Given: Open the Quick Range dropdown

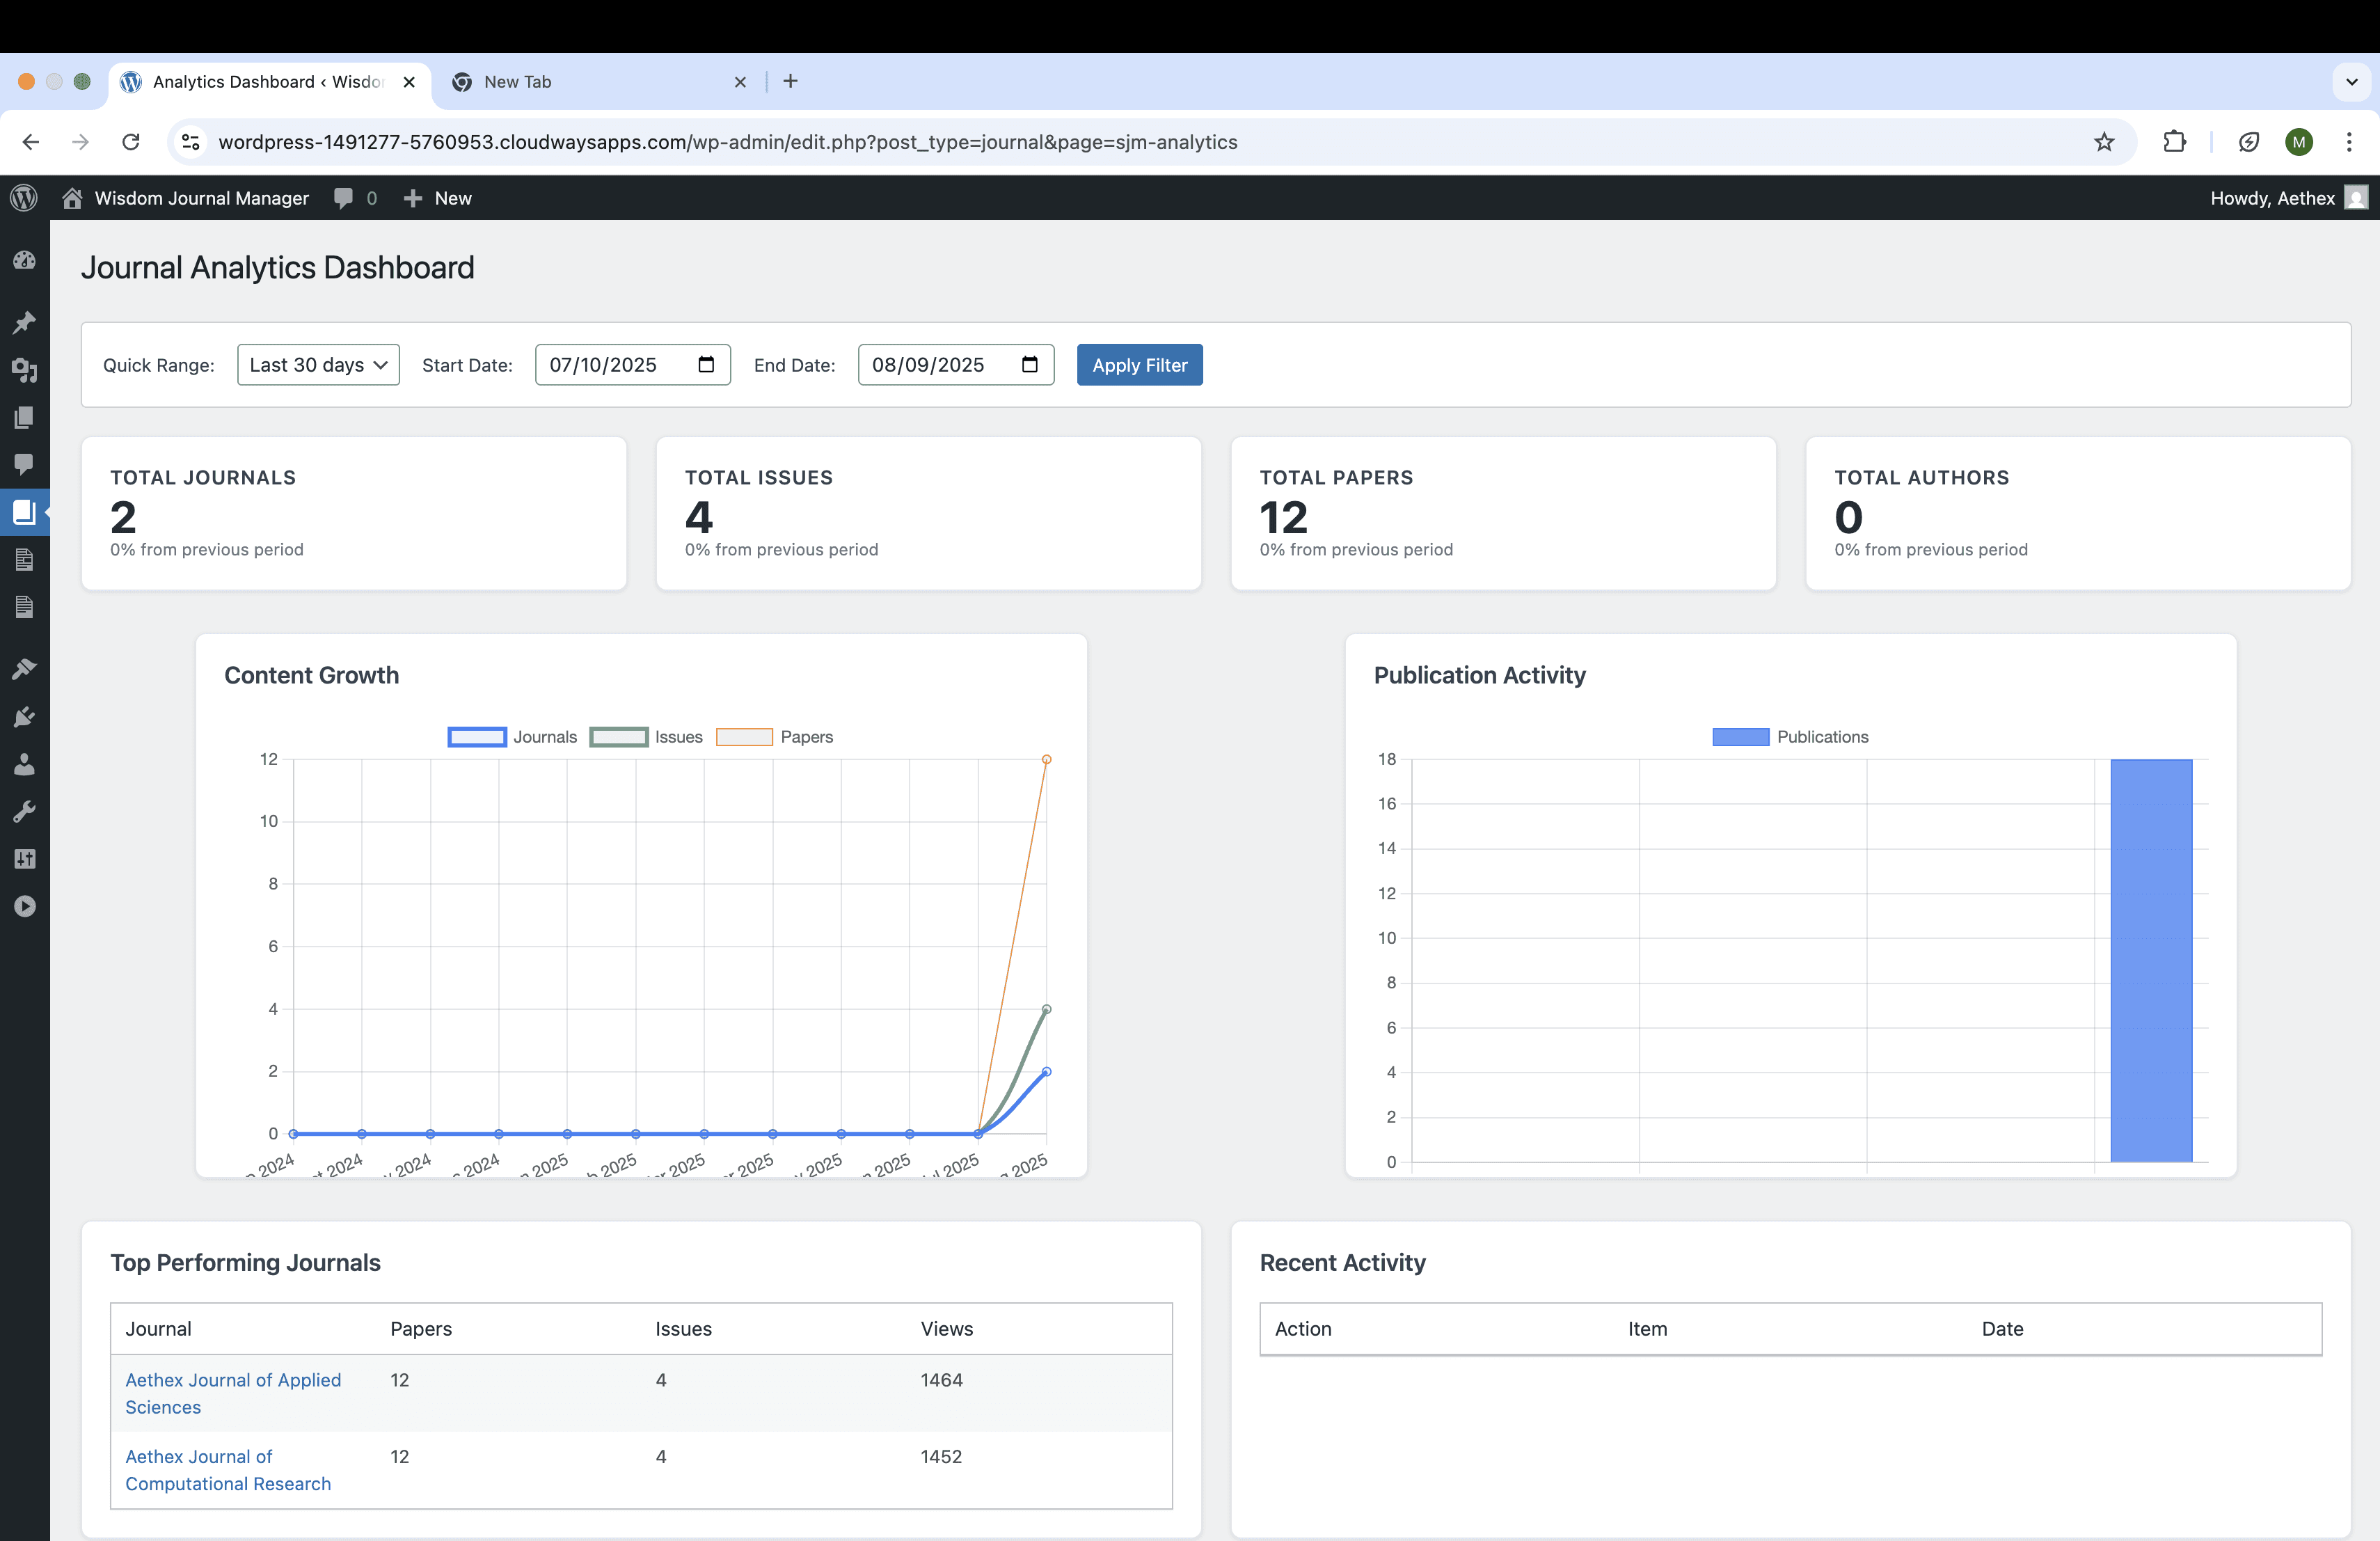Looking at the screenshot, I should pos(318,365).
